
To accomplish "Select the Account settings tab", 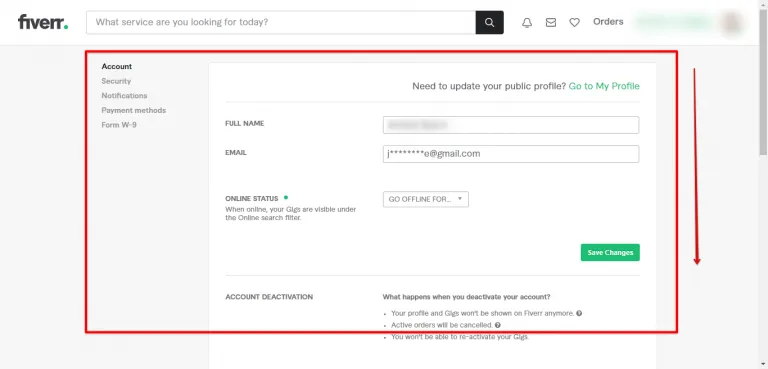I will click(x=117, y=67).
